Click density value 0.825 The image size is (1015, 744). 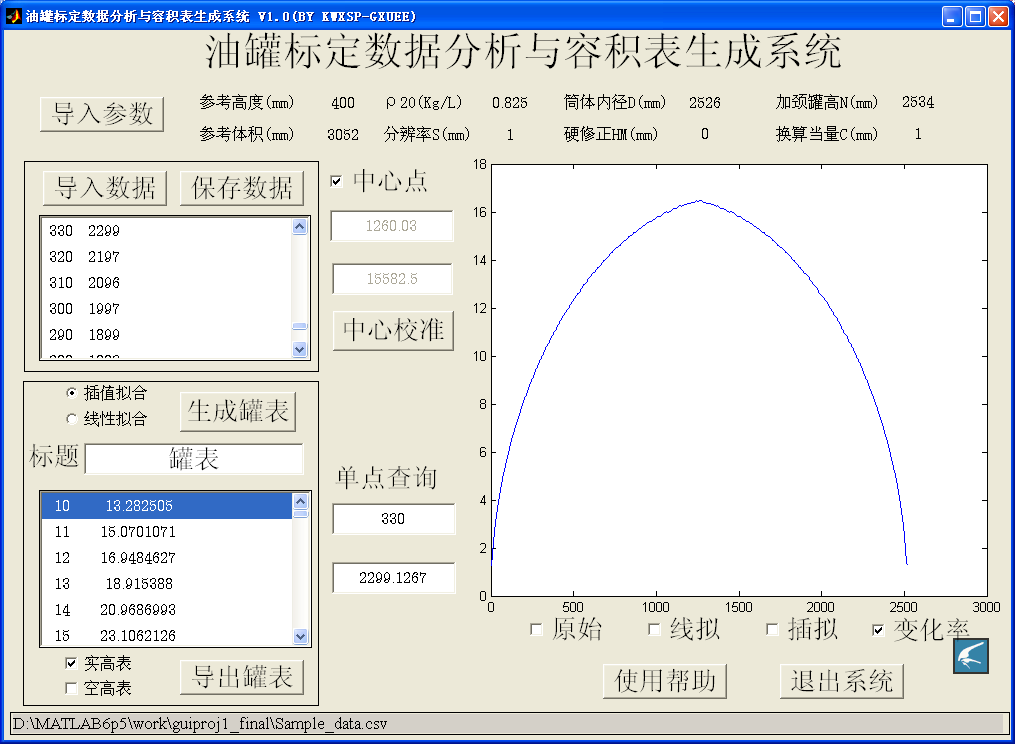[x=509, y=103]
